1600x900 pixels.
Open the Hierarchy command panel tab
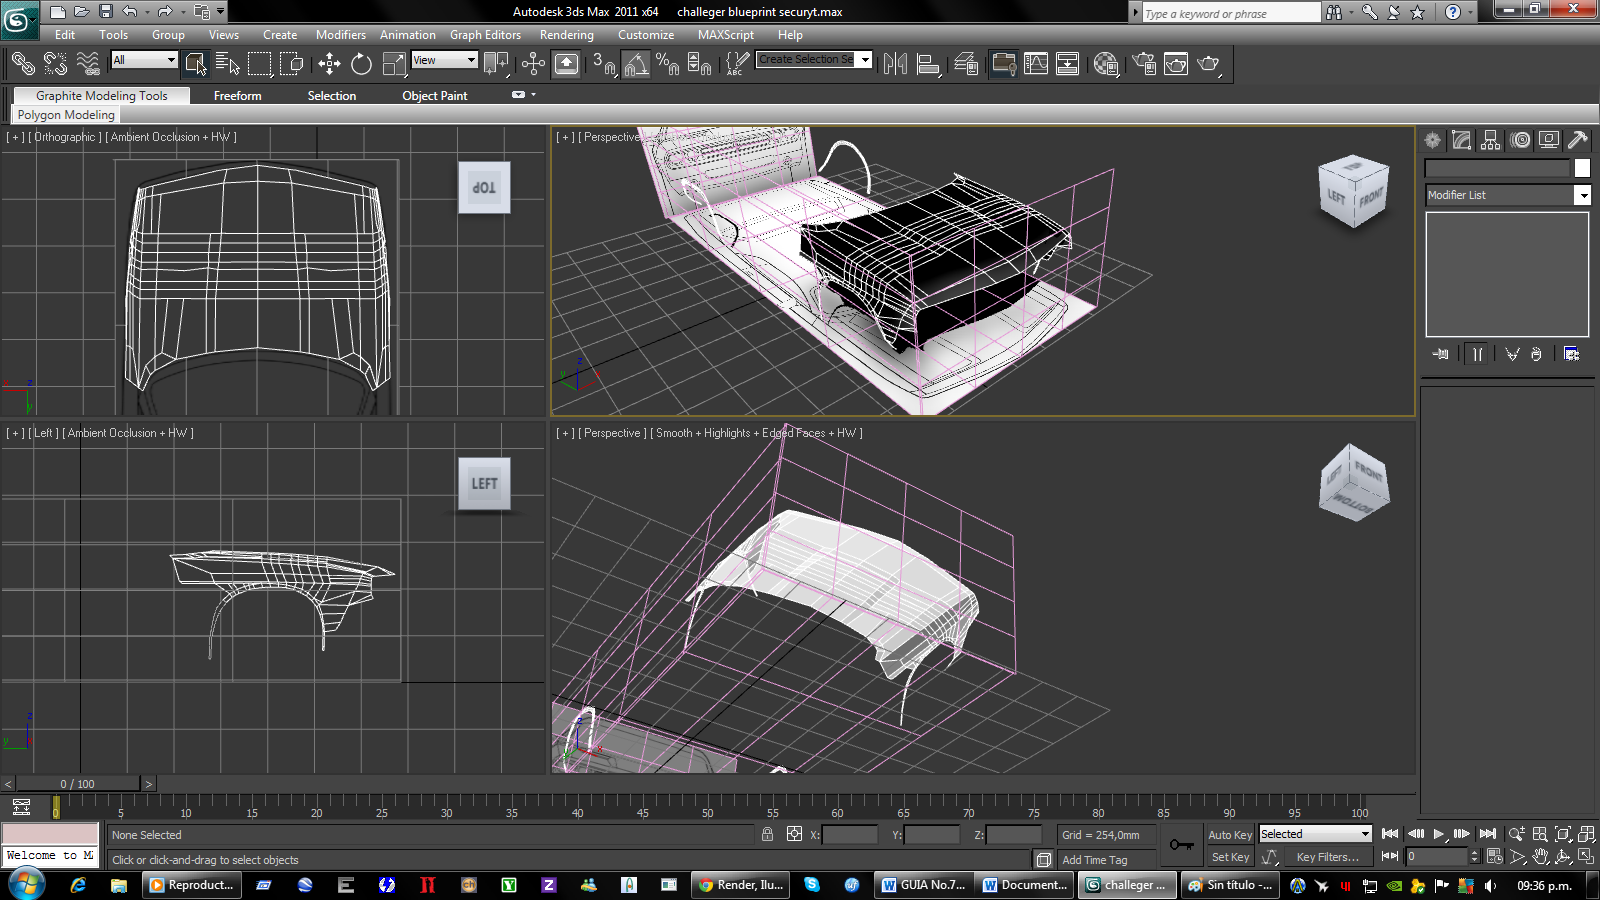click(1491, 140)
